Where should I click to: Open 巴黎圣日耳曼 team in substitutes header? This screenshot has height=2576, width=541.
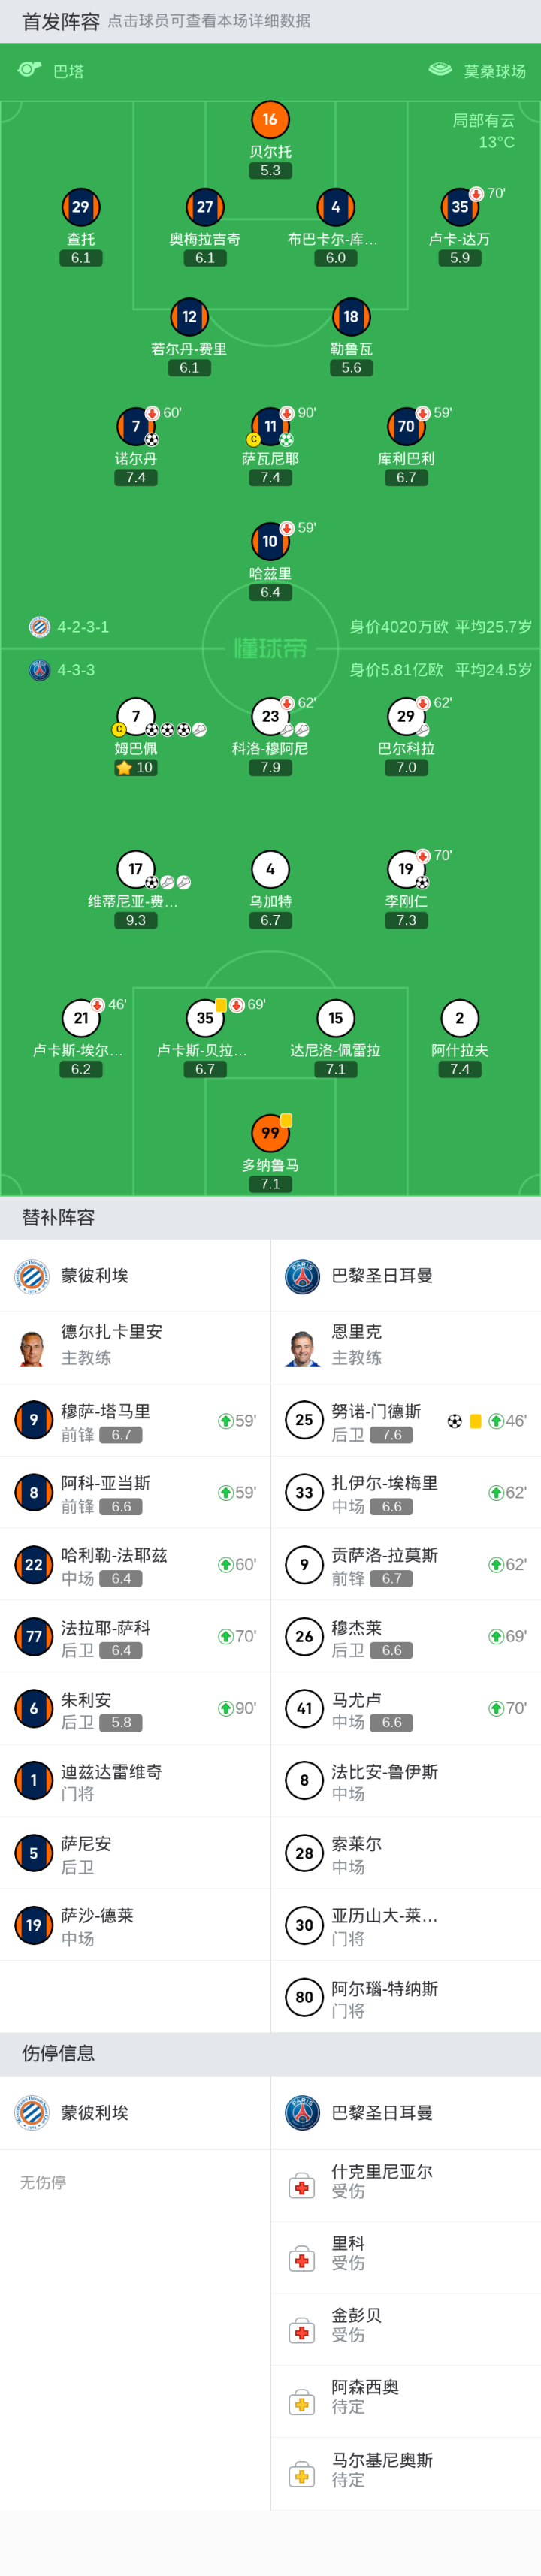(380, 1276)
